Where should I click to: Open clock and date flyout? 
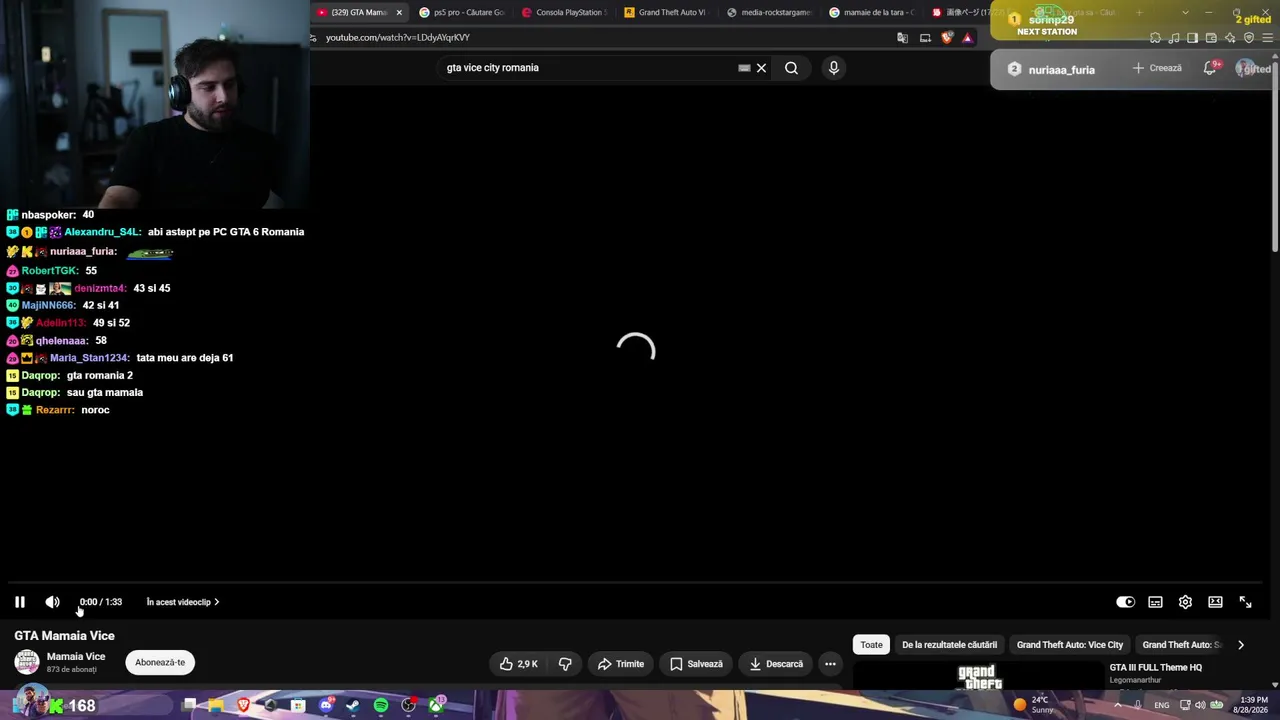(1253, 705)
